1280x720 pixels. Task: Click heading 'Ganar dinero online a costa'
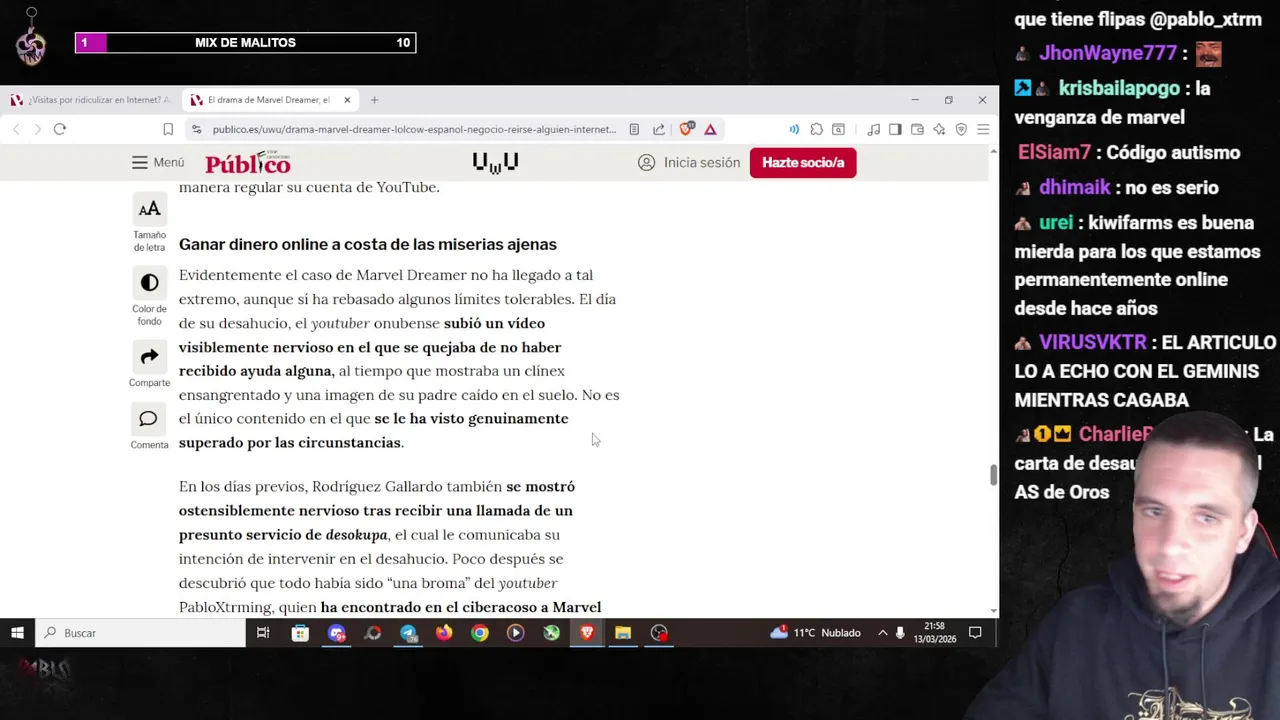pyautogui.click(x=368, y=244)
